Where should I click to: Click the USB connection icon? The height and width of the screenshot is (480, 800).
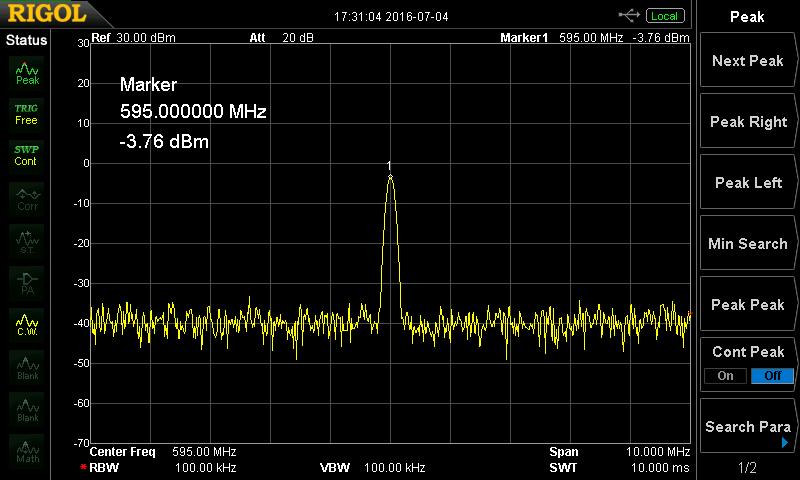pyautogui.click(x=629, y=15)
